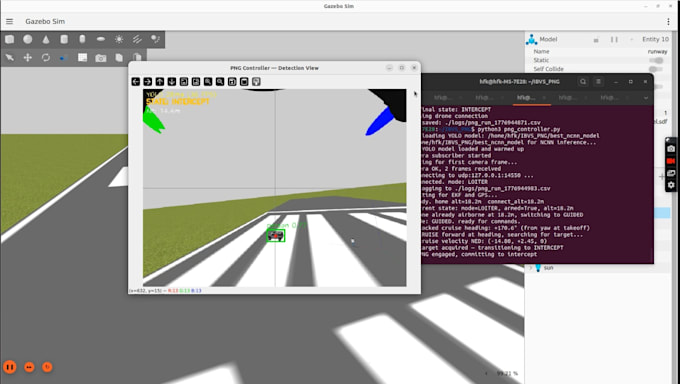The image size is (680, 384).
Task: Insert a cone shape in Gazebo
Action: [x=46, y=39]
